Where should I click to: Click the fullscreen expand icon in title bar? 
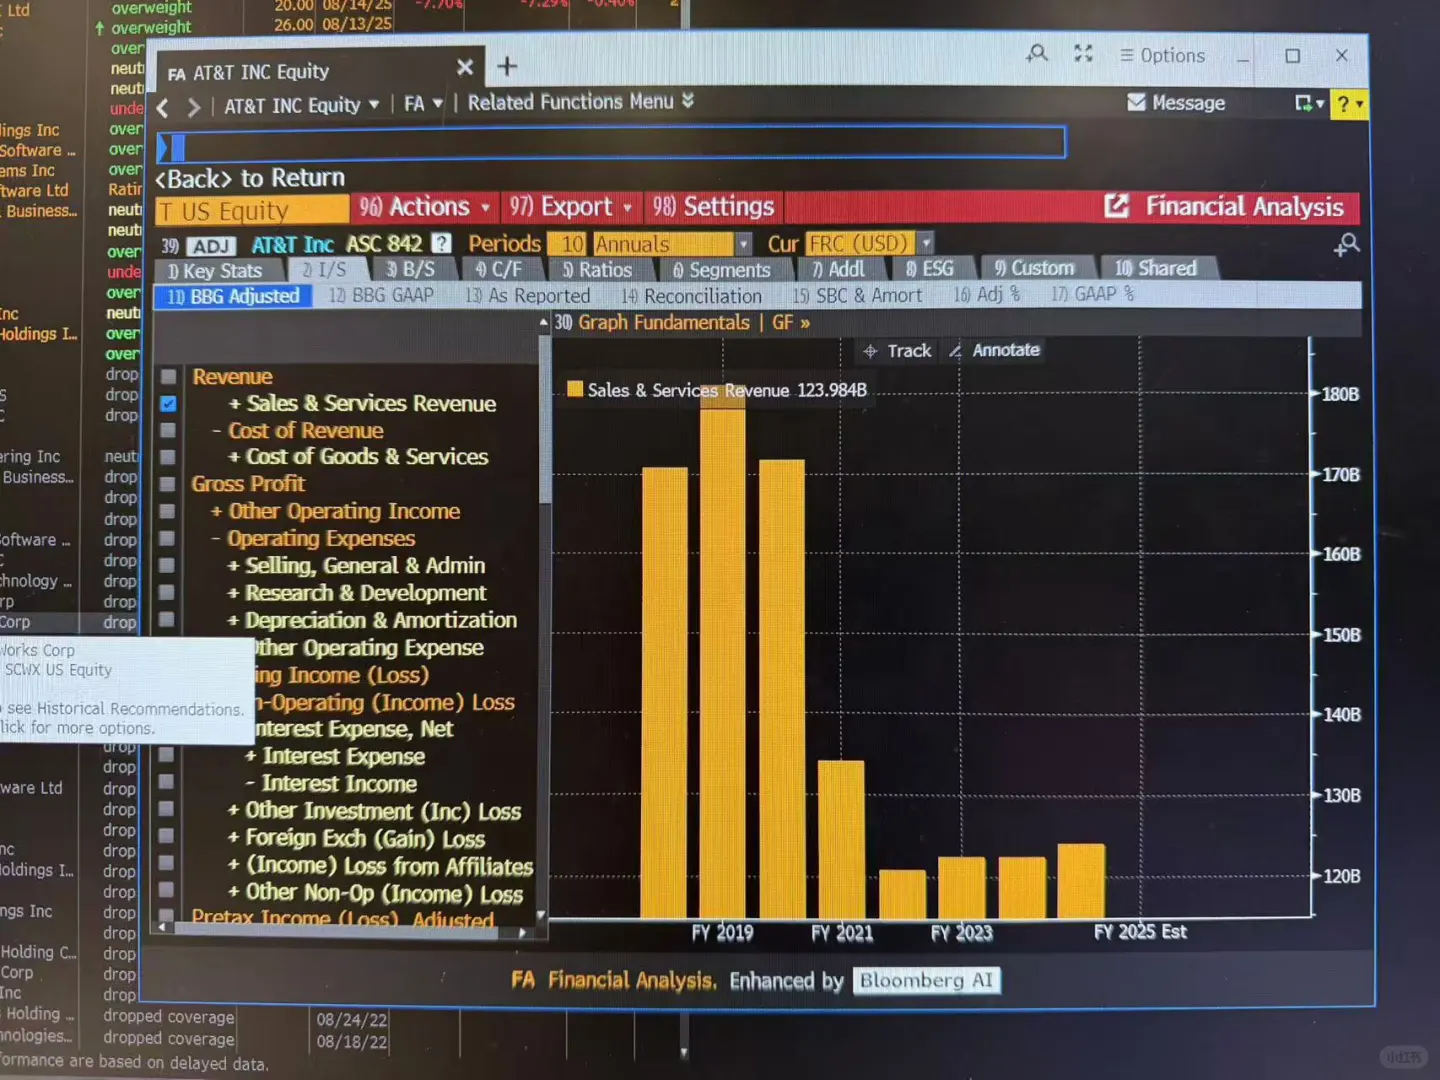(1083, 55)
